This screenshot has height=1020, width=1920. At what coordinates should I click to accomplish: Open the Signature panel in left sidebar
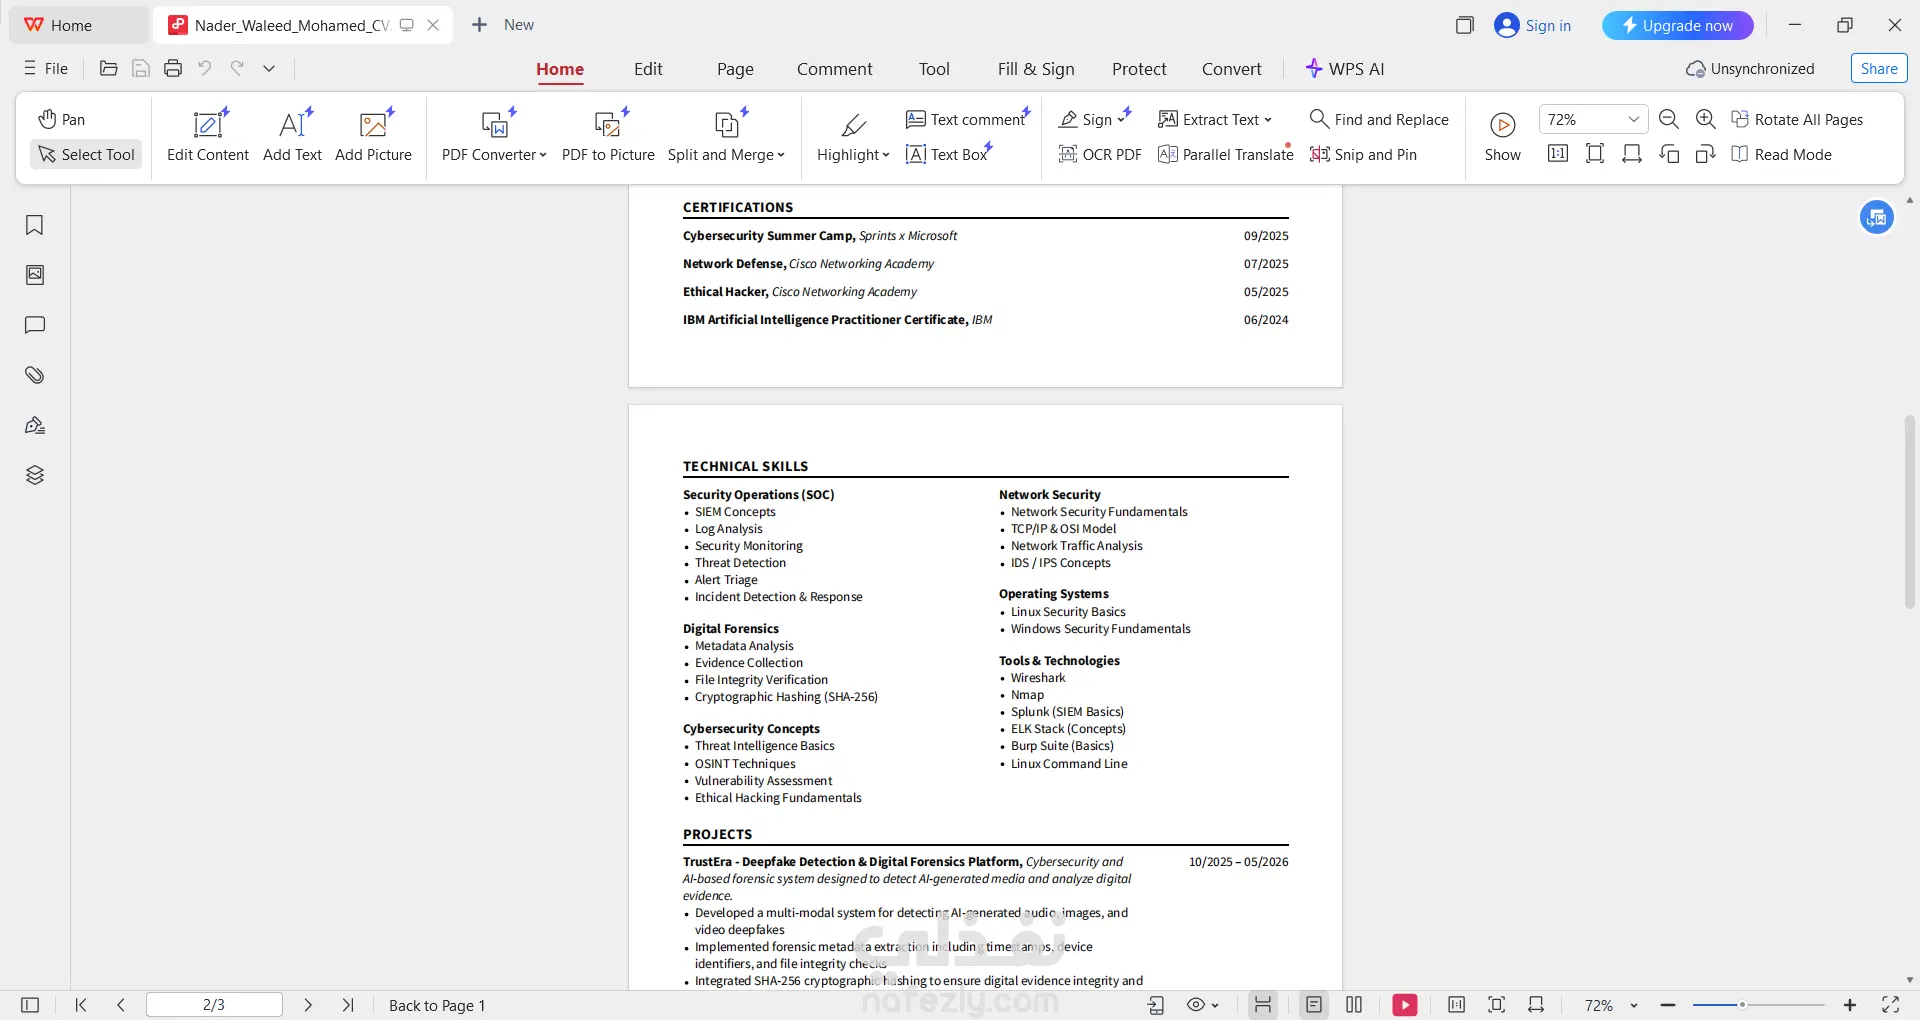point(35,425)
